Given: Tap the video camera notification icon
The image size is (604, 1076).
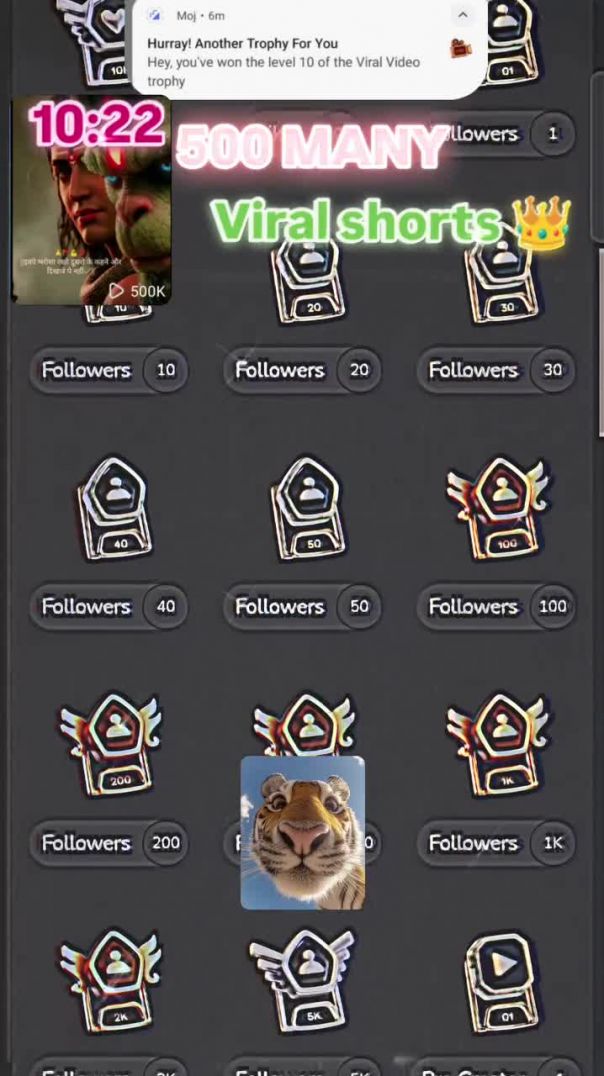Looking at the screenshot, I should click(x=461, y=49).
